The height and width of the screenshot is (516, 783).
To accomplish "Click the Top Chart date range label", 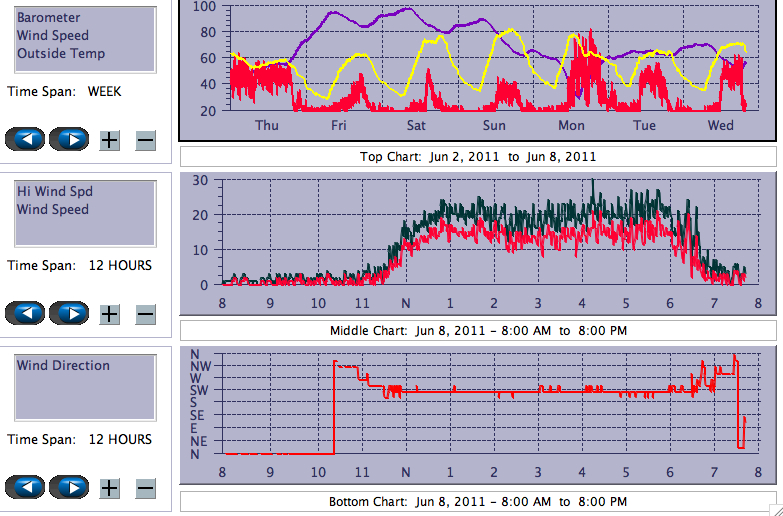I will point(478,157).
